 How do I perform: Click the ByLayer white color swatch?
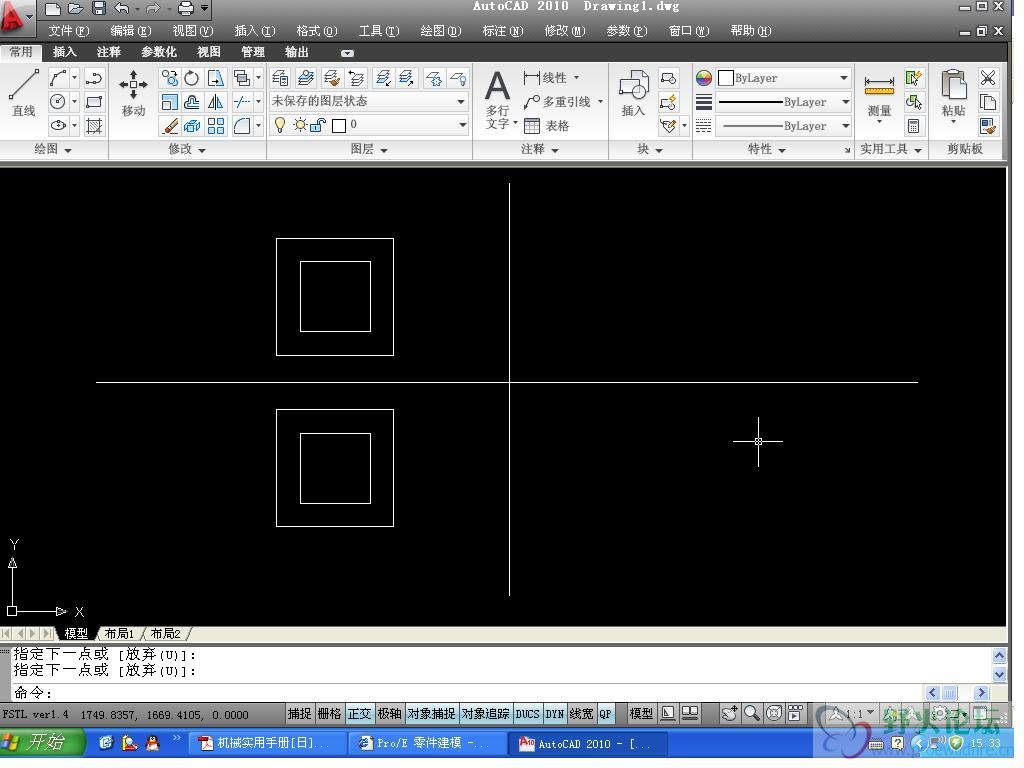coord(726,78)
